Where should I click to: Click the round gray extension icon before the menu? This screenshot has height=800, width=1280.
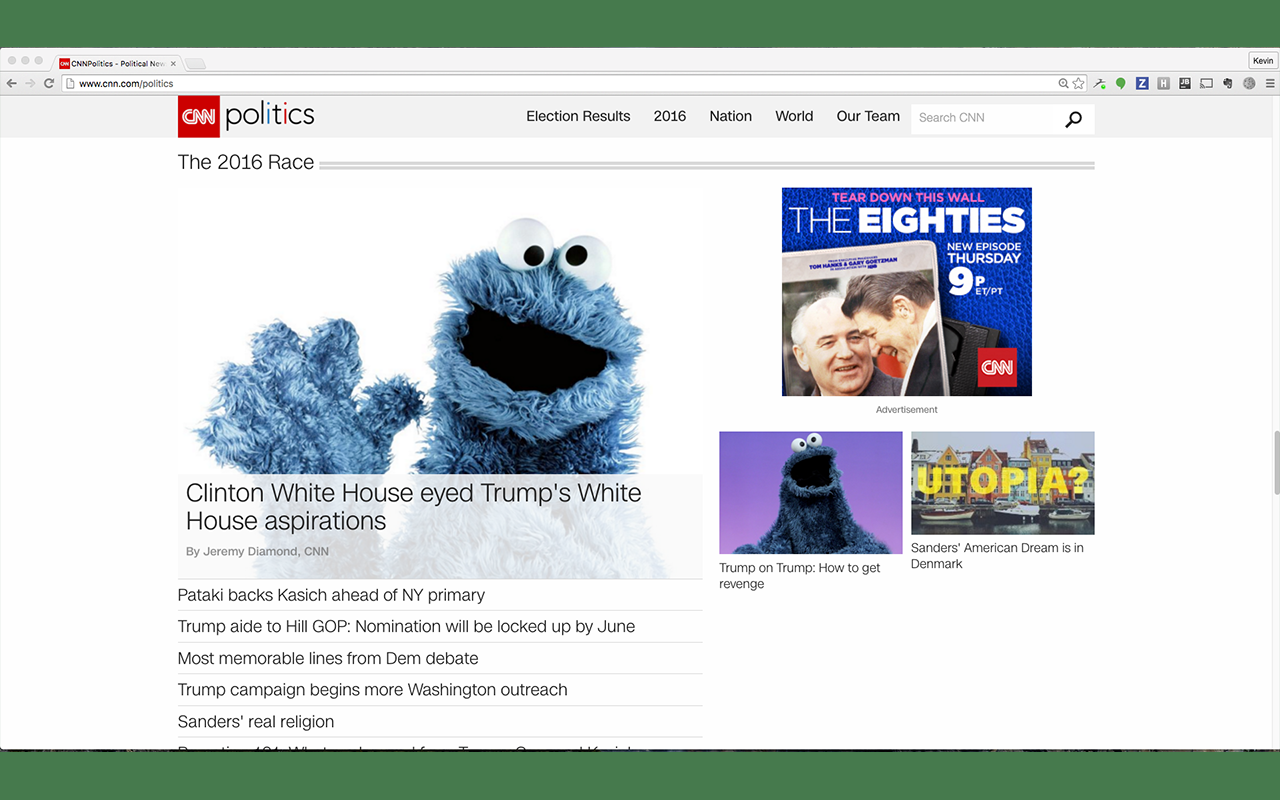(1248, 84)
